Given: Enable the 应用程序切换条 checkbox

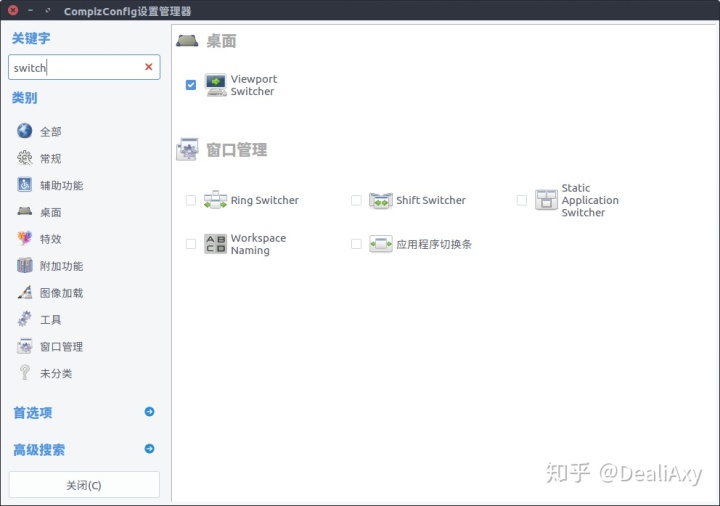Looking at the screenshot, I should [x=356, y=244].
